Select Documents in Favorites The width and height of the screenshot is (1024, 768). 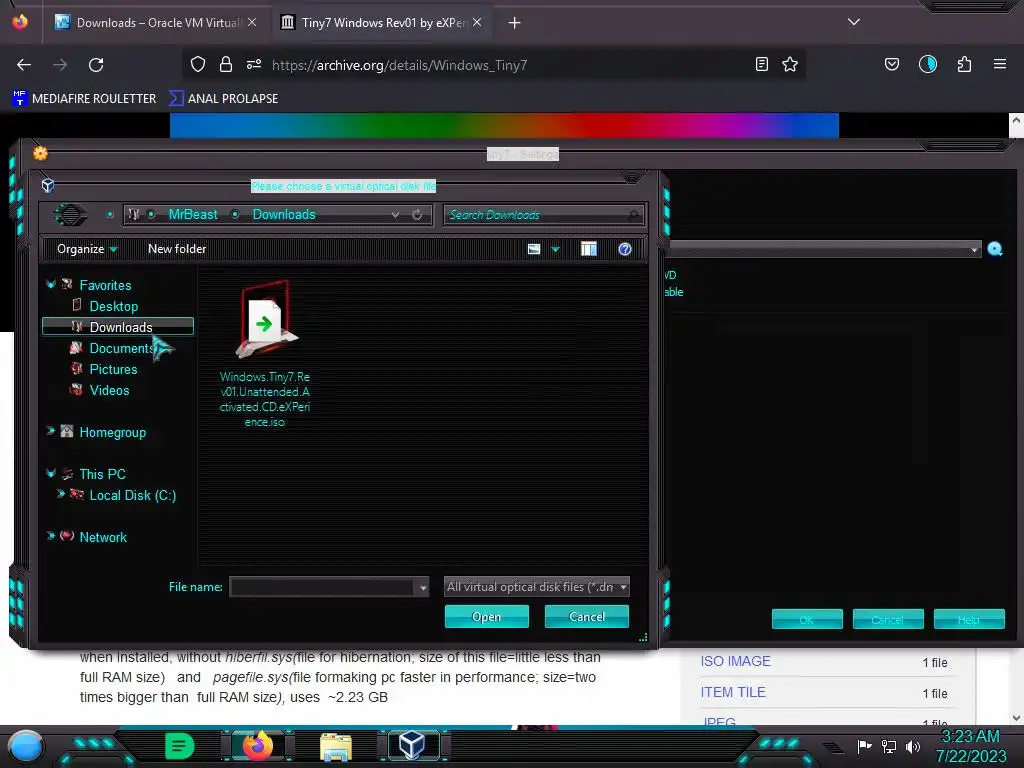click(121, 348)
